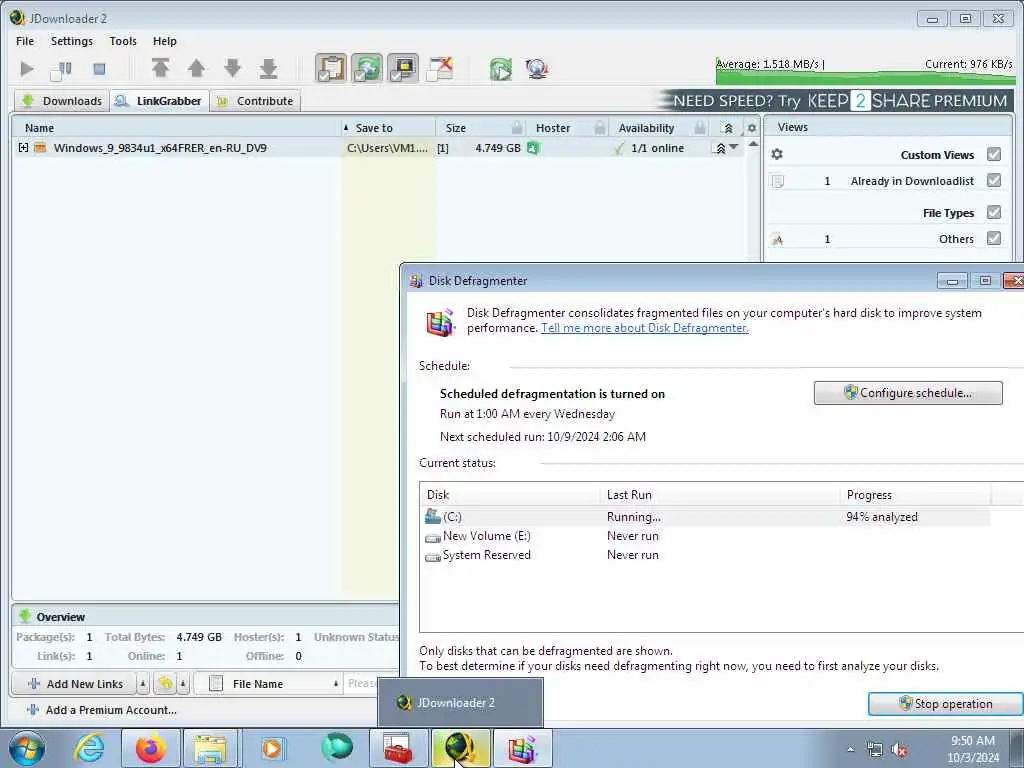Image resolution: width=1024 pixels, height=768 pixels.
Task: Click the C:\Users\VM1 save path cell
Action: 388,148
